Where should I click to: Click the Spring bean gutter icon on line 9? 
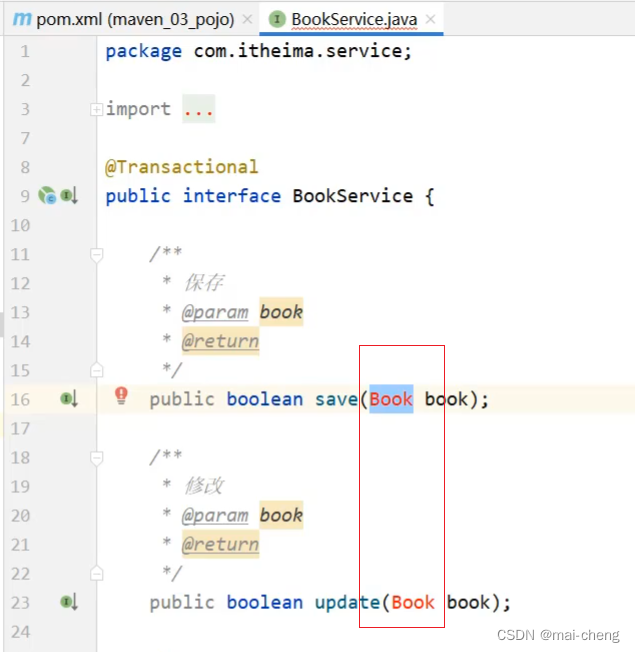(47, 195)
